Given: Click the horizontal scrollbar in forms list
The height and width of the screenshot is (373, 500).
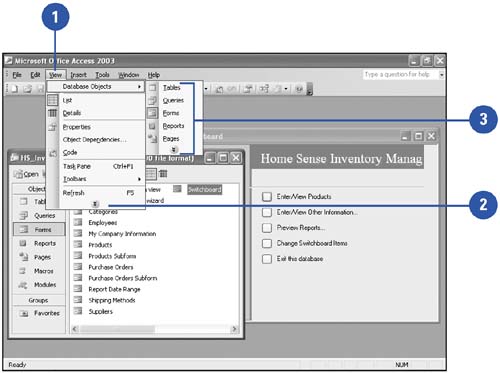Looking at the screenshot, I should 155,329.
